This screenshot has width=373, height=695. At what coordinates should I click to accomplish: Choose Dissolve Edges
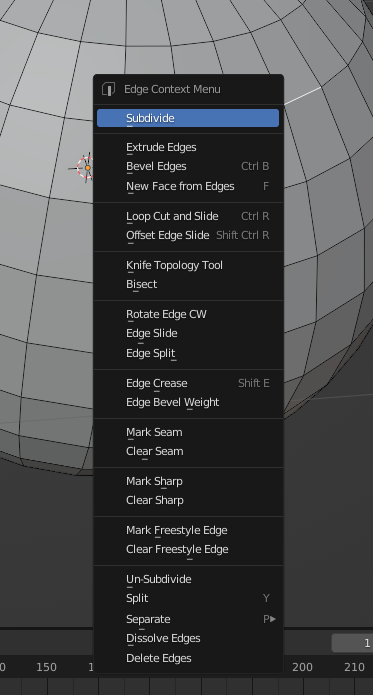(188, 639)
